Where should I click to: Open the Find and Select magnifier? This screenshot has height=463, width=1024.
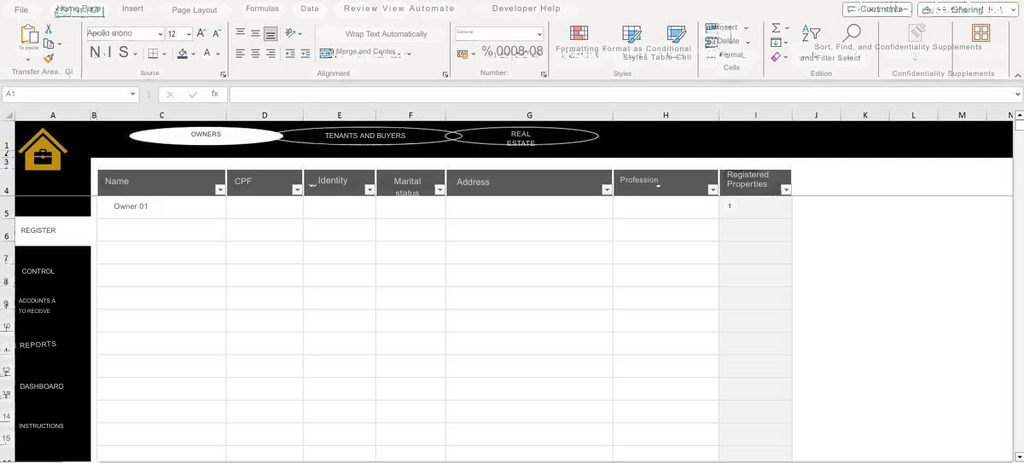851,34
